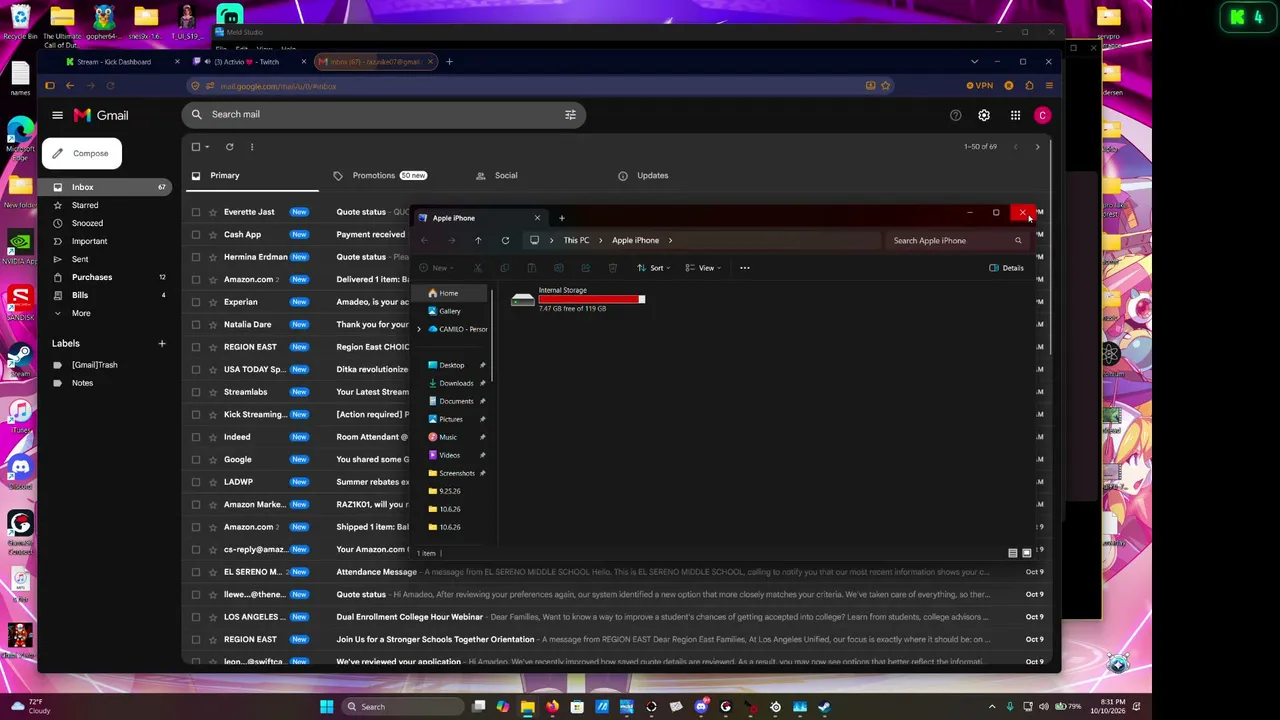Switch Explorer to large thumbnails view
1280x720 pixels.
click(1027, 553)
